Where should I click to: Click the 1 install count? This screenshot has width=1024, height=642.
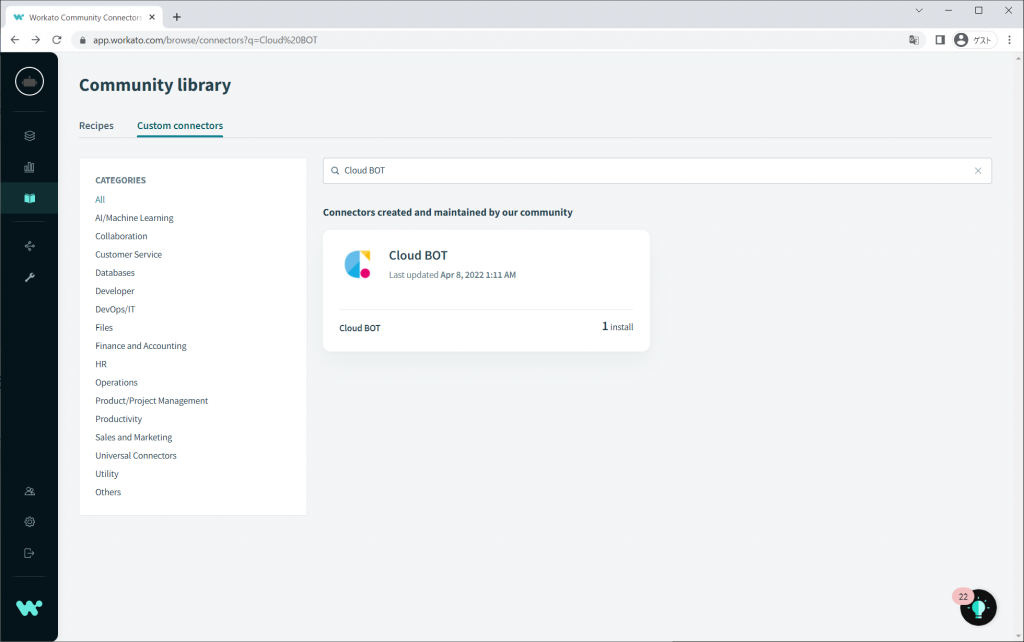pyautogui.click(x=617, y=327)
